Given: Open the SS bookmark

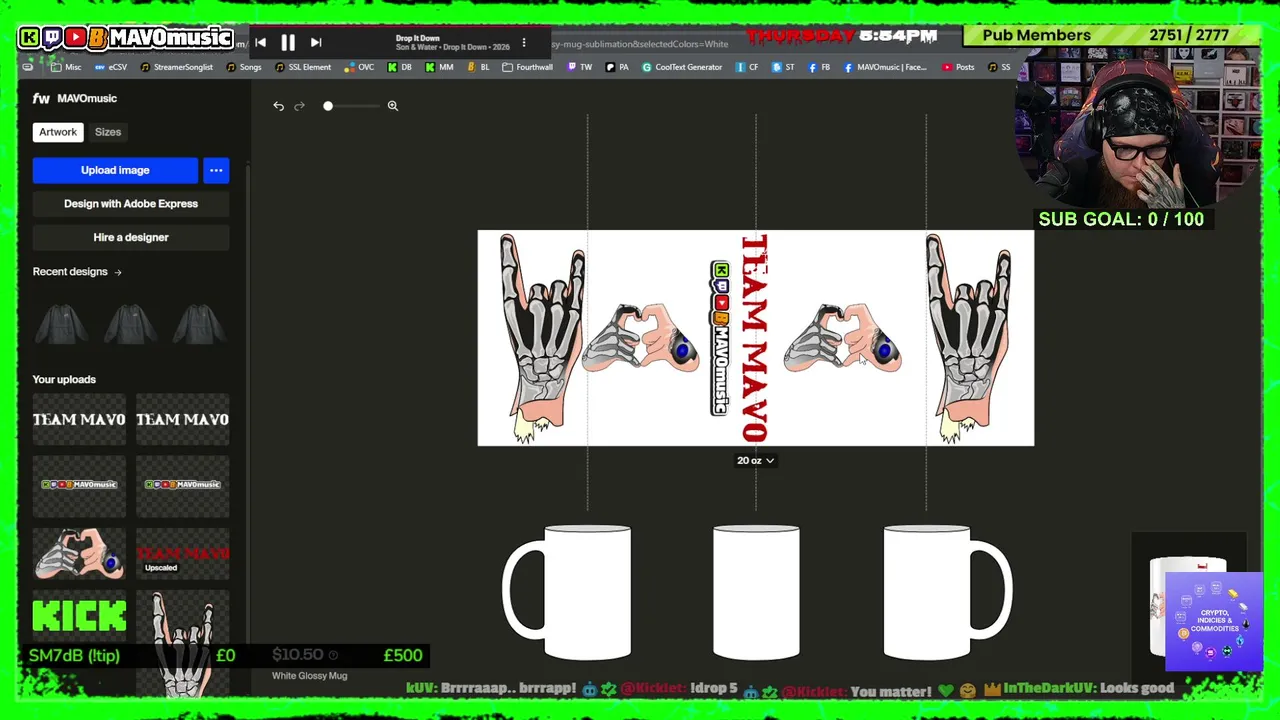Looking at the screenshot, I should tap(999, 67).
